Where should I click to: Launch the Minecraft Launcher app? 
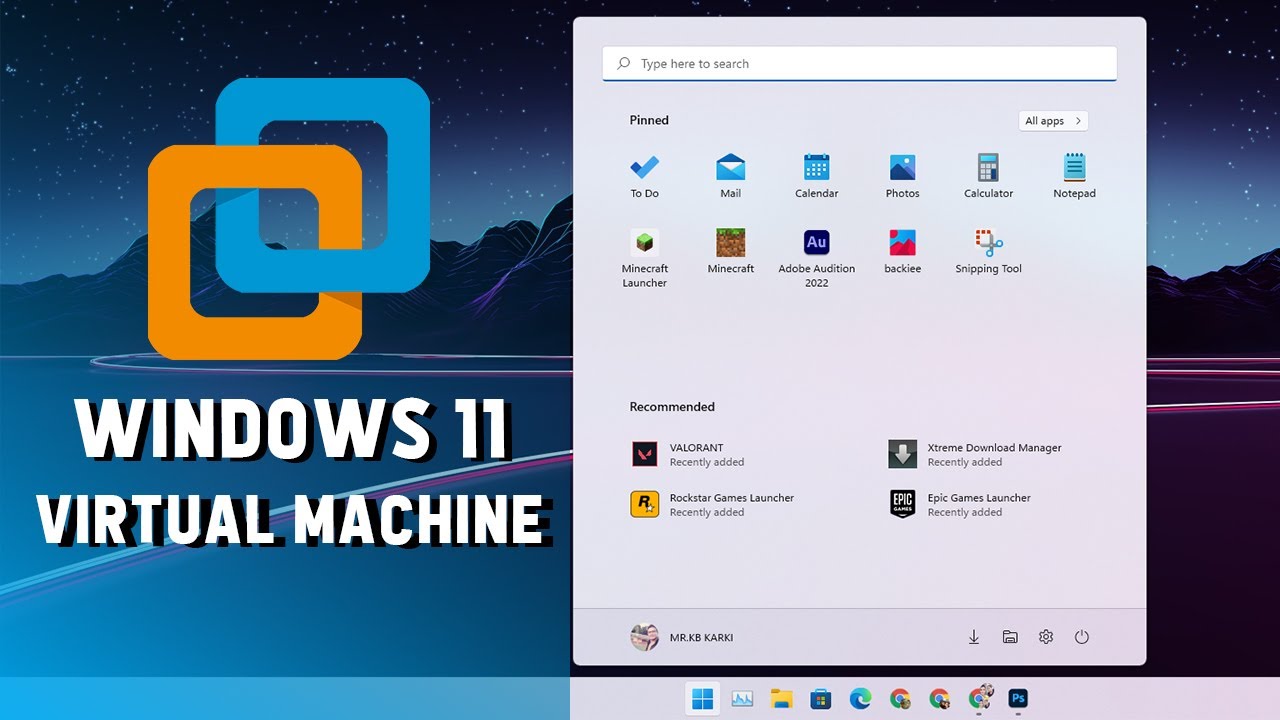[x=645, y=258]
